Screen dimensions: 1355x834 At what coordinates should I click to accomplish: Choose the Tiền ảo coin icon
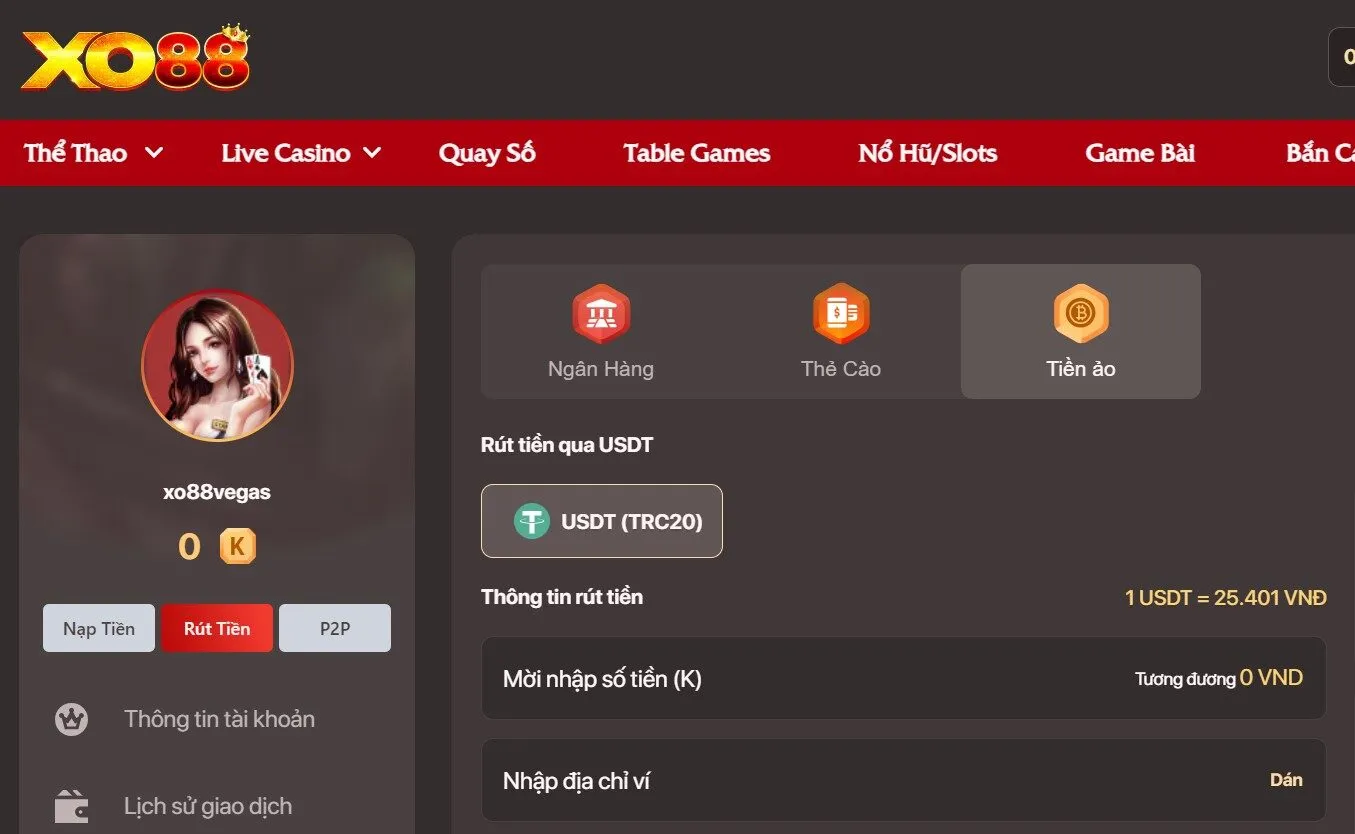pos(1081,314)
